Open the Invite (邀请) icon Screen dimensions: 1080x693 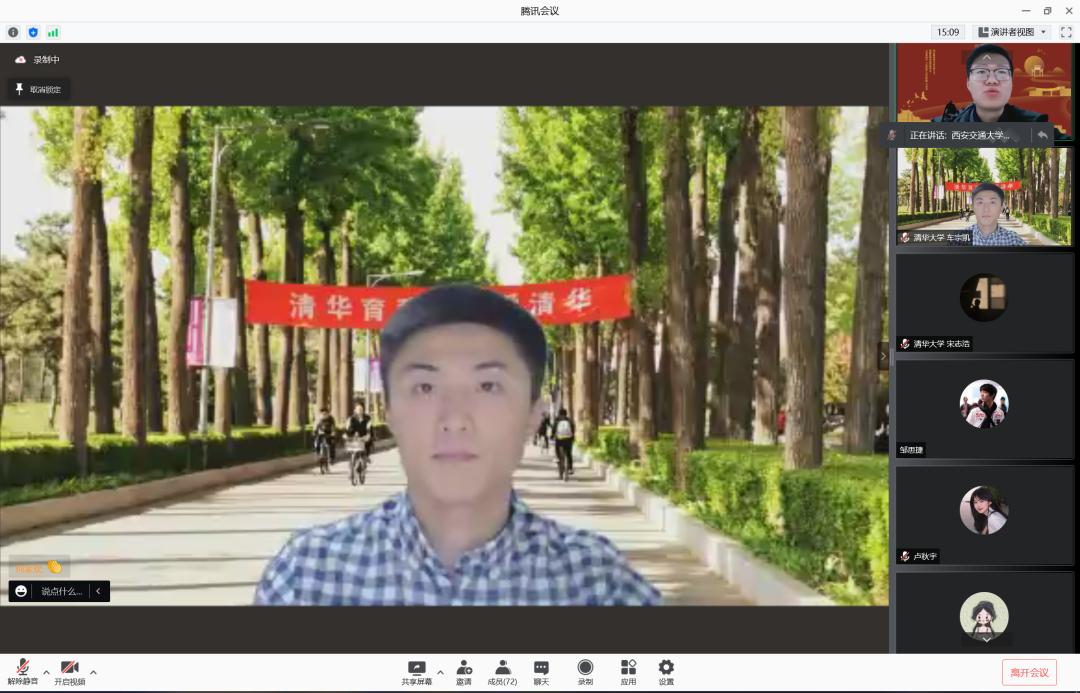[464, 671]
